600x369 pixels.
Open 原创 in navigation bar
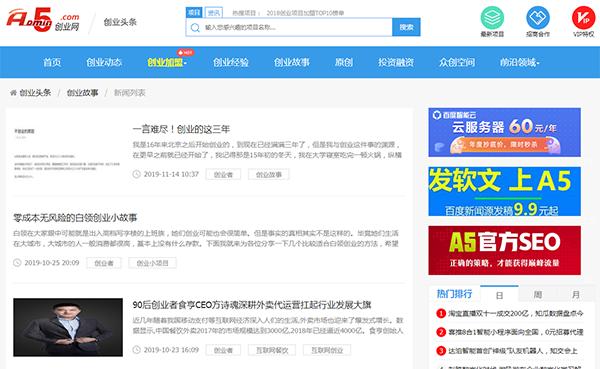click(x=344, y=62)
